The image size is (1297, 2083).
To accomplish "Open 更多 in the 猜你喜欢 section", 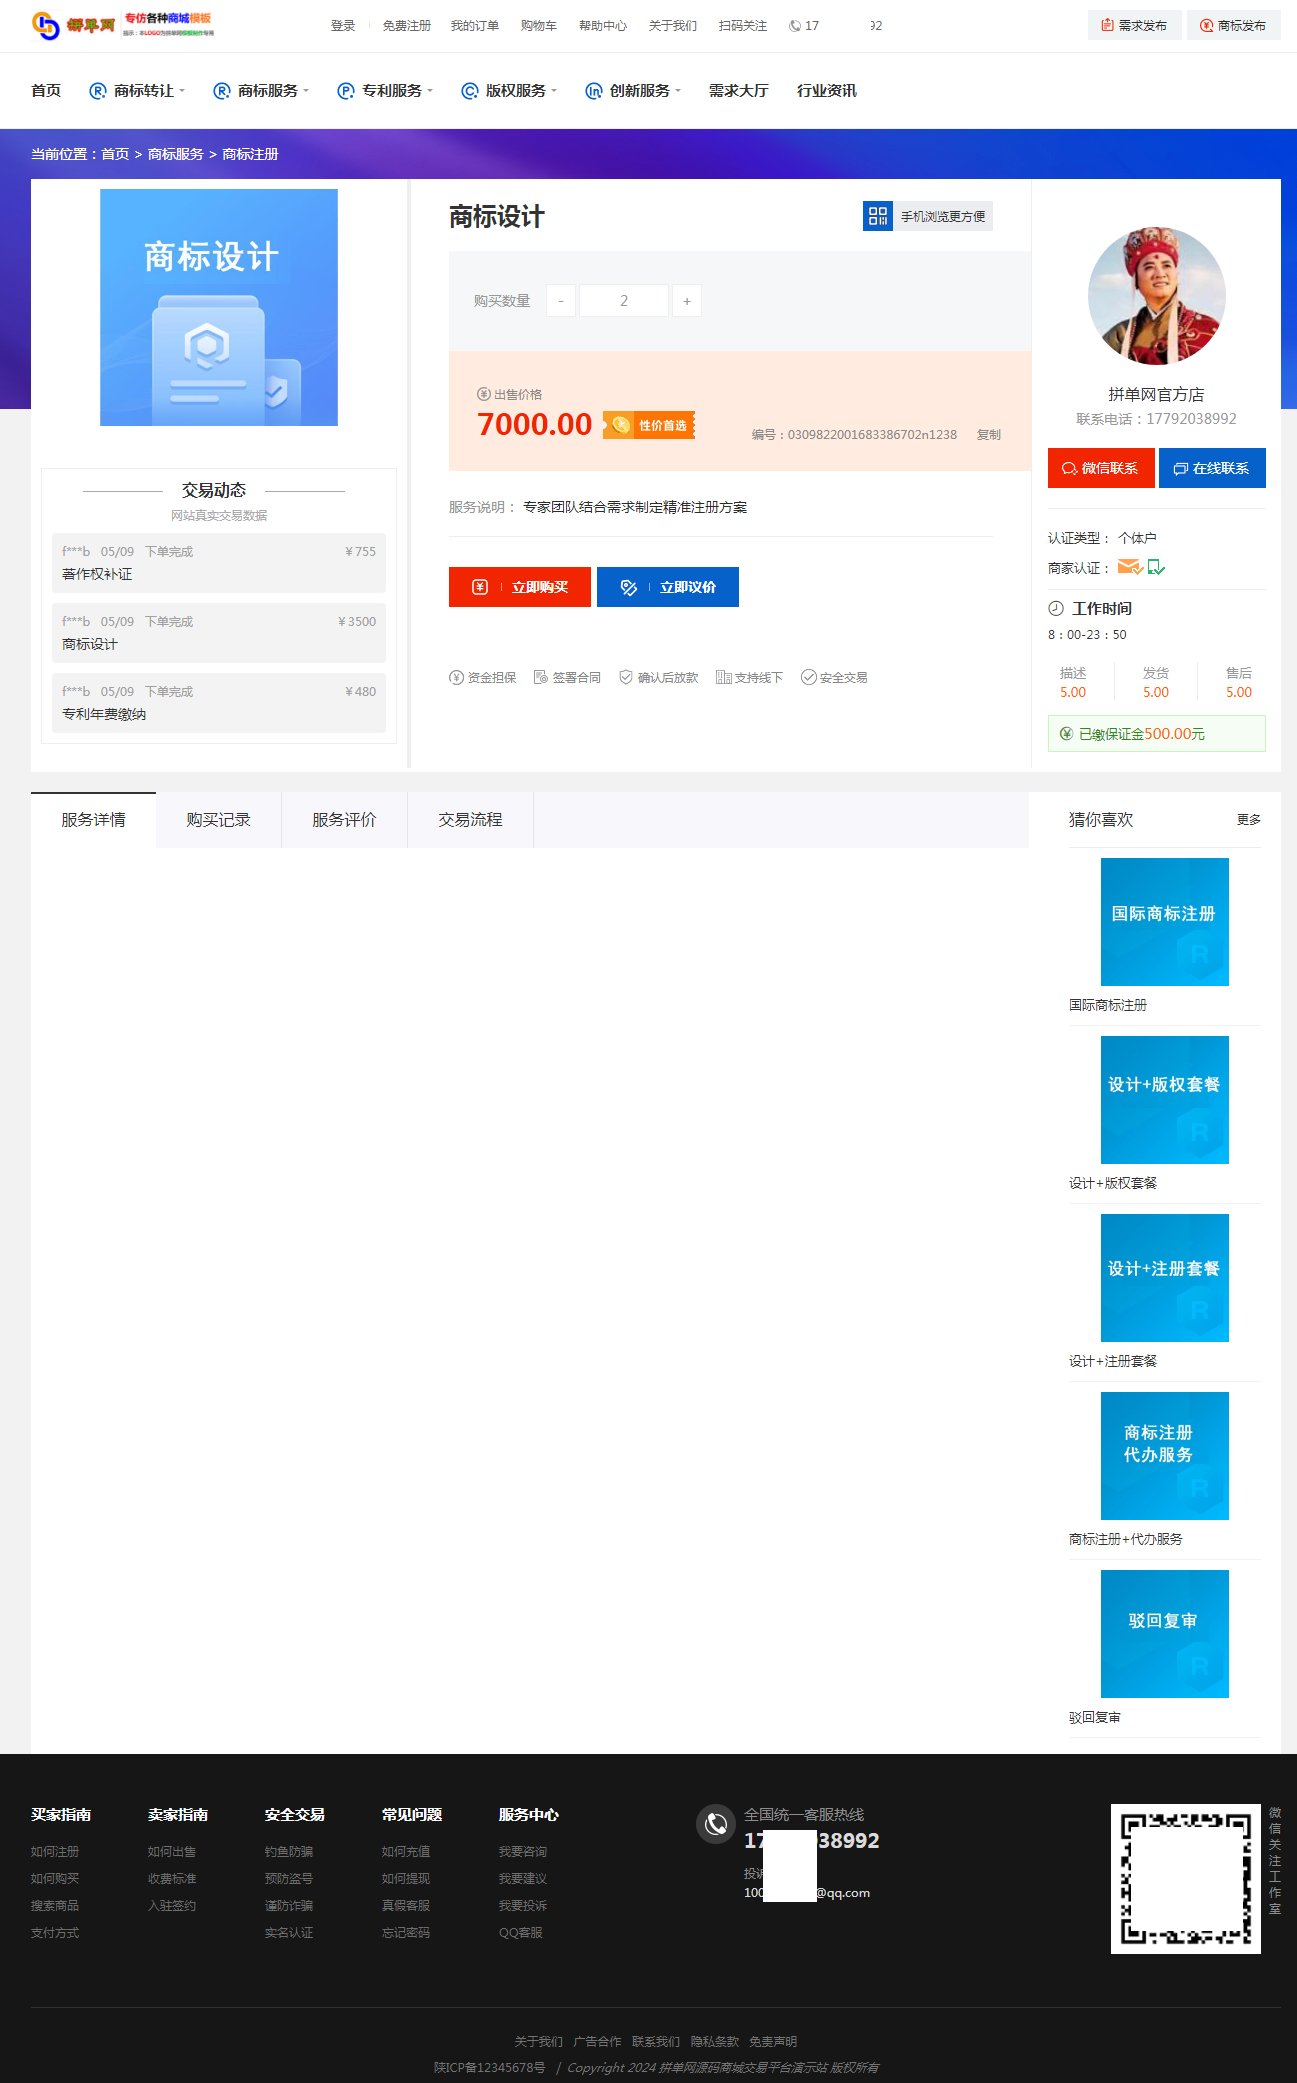I will tap(1249, 820).
